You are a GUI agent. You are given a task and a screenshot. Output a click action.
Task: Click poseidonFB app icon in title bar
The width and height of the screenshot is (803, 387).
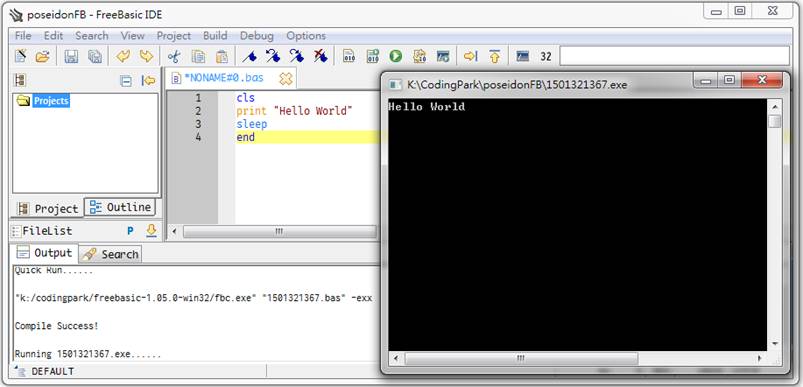(x=16, y=15)
